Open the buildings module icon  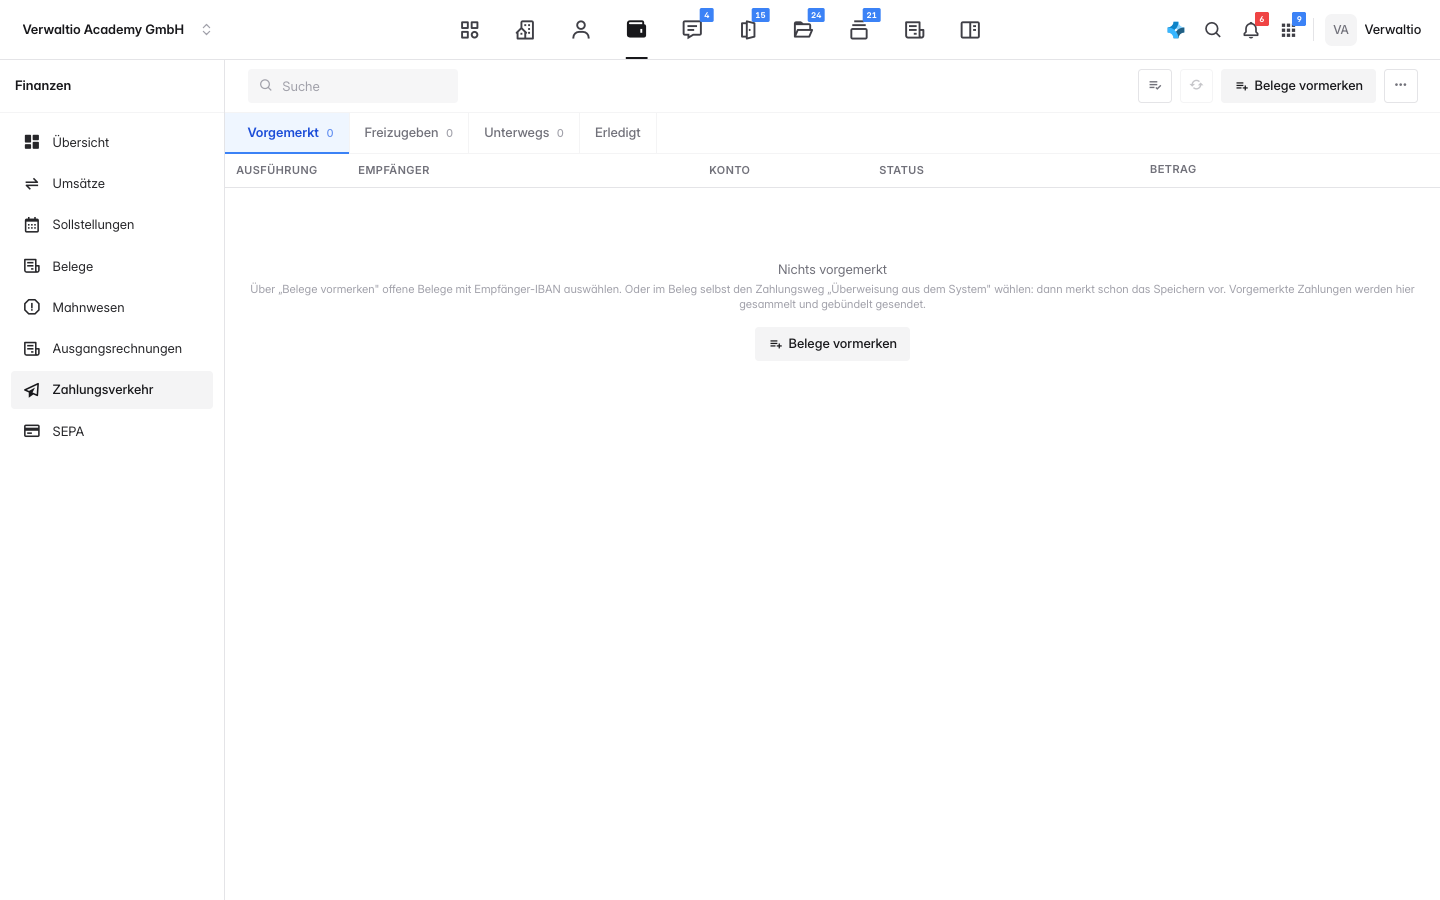tap(525, 30)
